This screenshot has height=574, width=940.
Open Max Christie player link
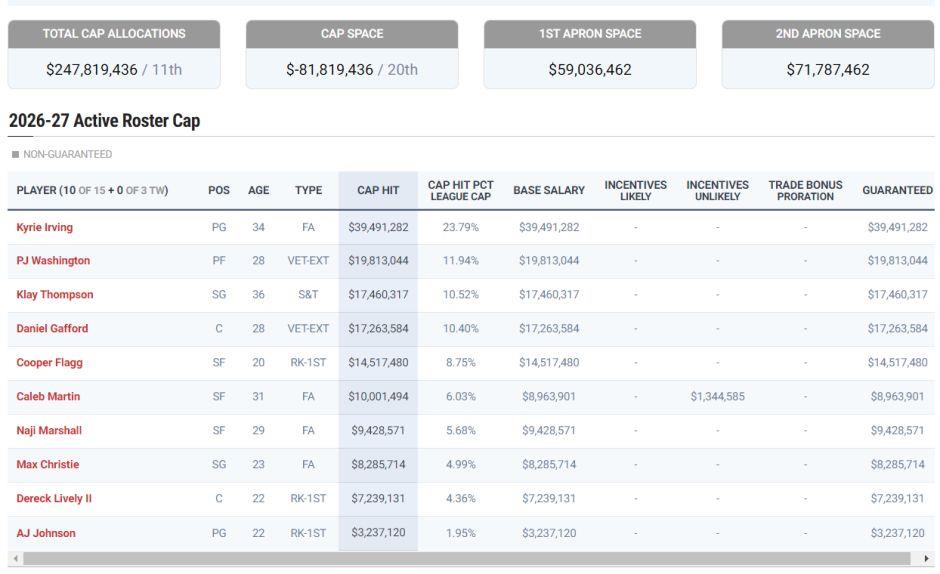47,464
